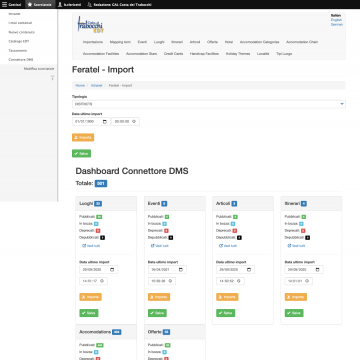Image resolution: width=360 pixels, height=360 pixels.
Task: Open Accomodation Facilities navigation item
Action: (101, 54)
